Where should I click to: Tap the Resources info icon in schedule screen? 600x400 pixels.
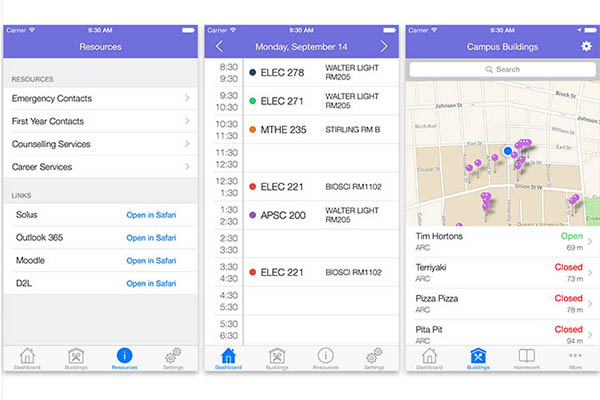click(x=325, y=358)
